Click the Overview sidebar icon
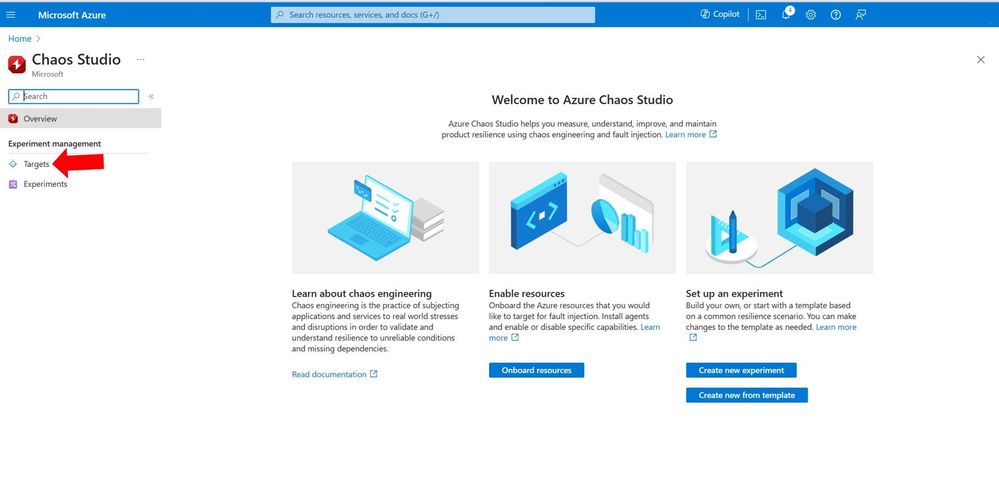The image size is (999, 490). click(x=13, y=119)
